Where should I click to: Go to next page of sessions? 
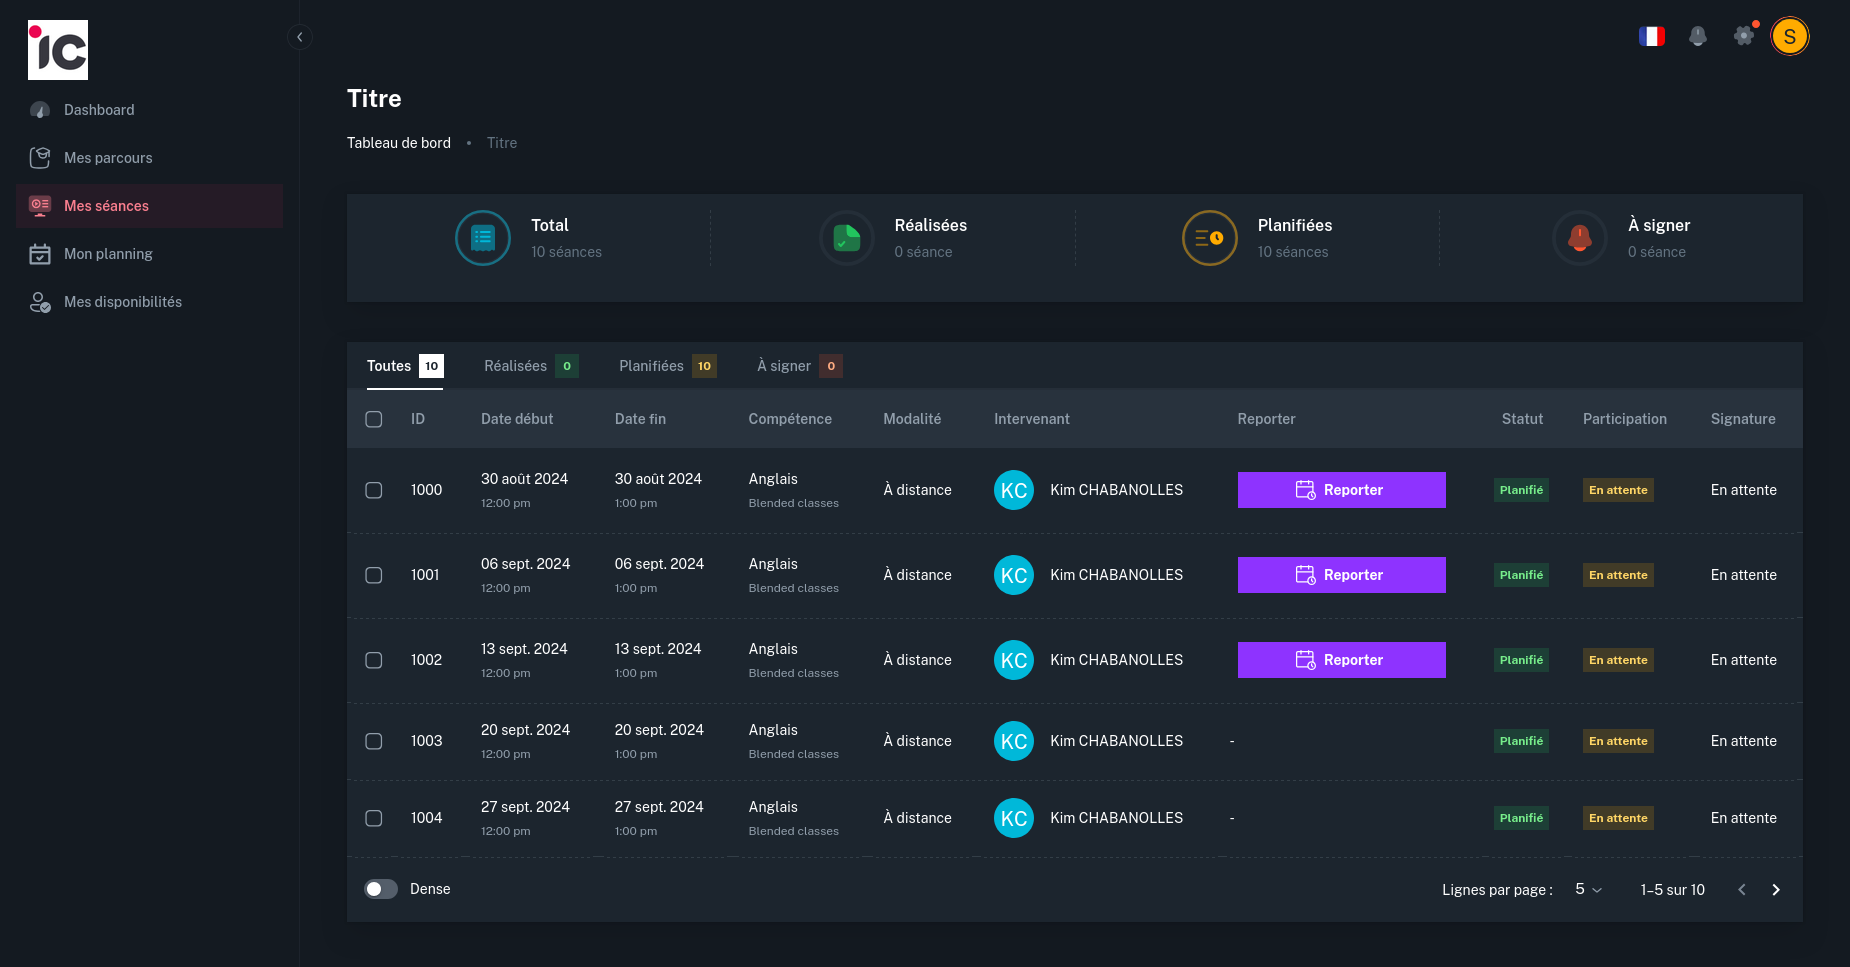click(1776, 889)
